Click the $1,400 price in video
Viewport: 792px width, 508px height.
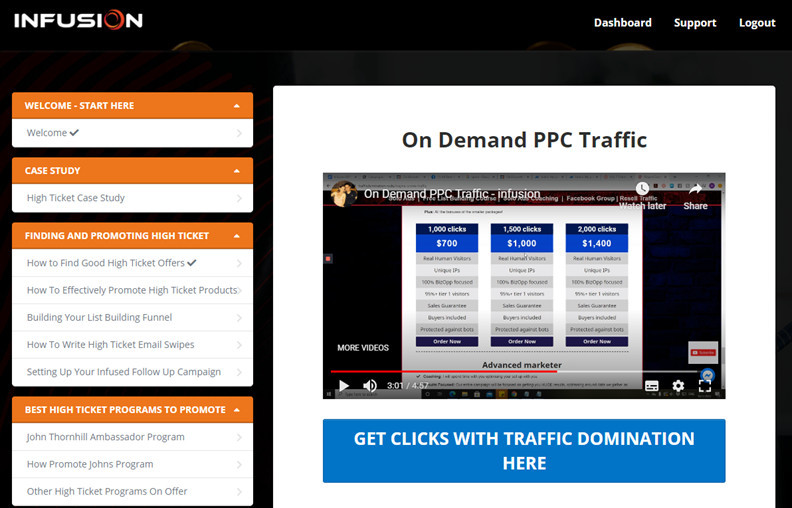[x=597, y=243]
